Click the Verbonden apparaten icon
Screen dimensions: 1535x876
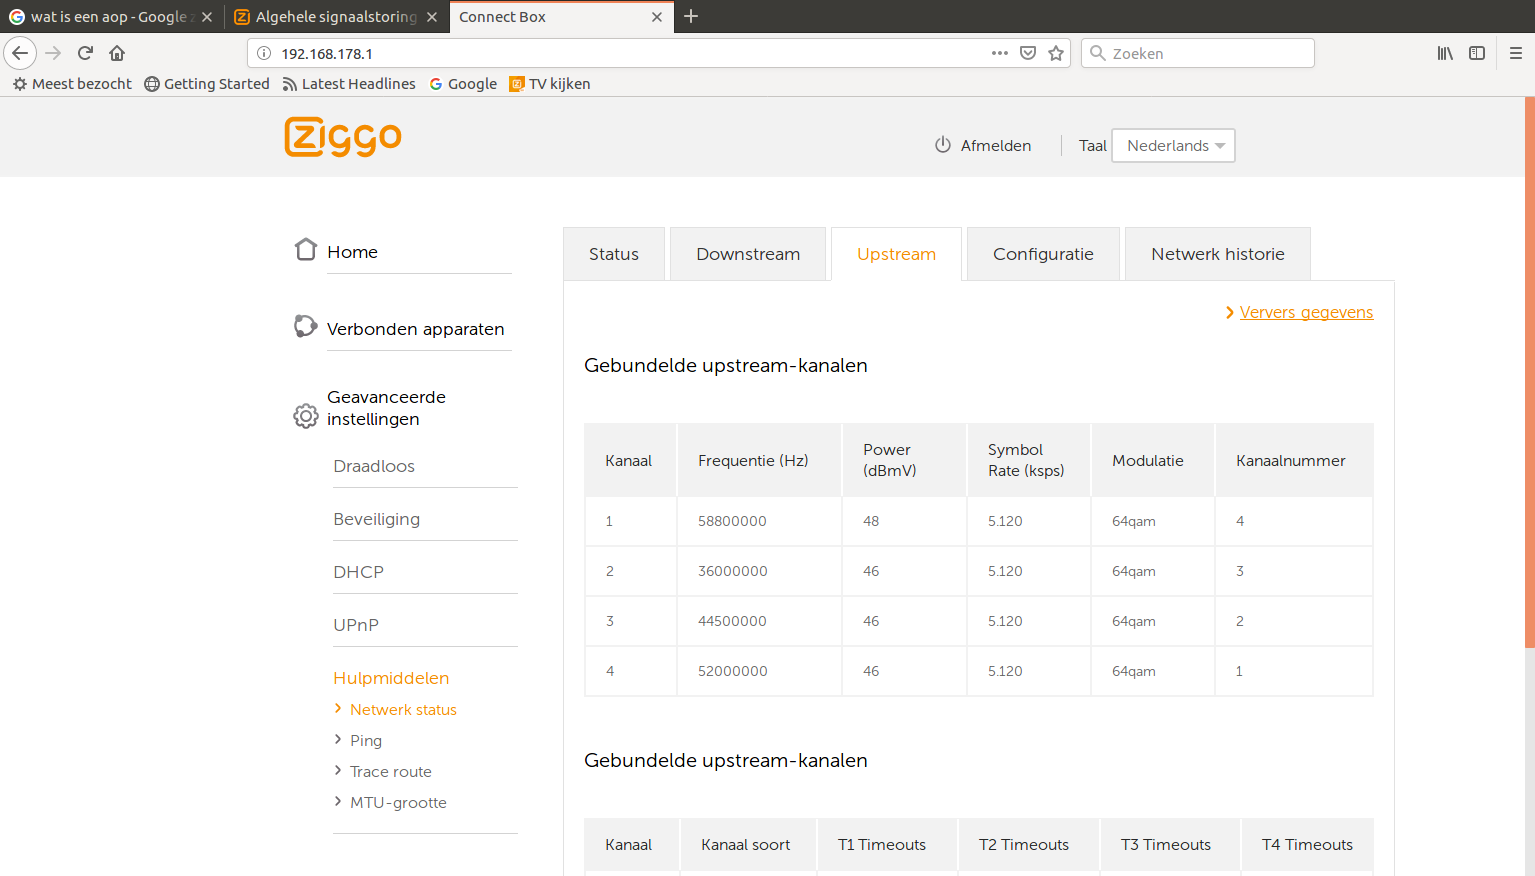(x=305, y=326)
